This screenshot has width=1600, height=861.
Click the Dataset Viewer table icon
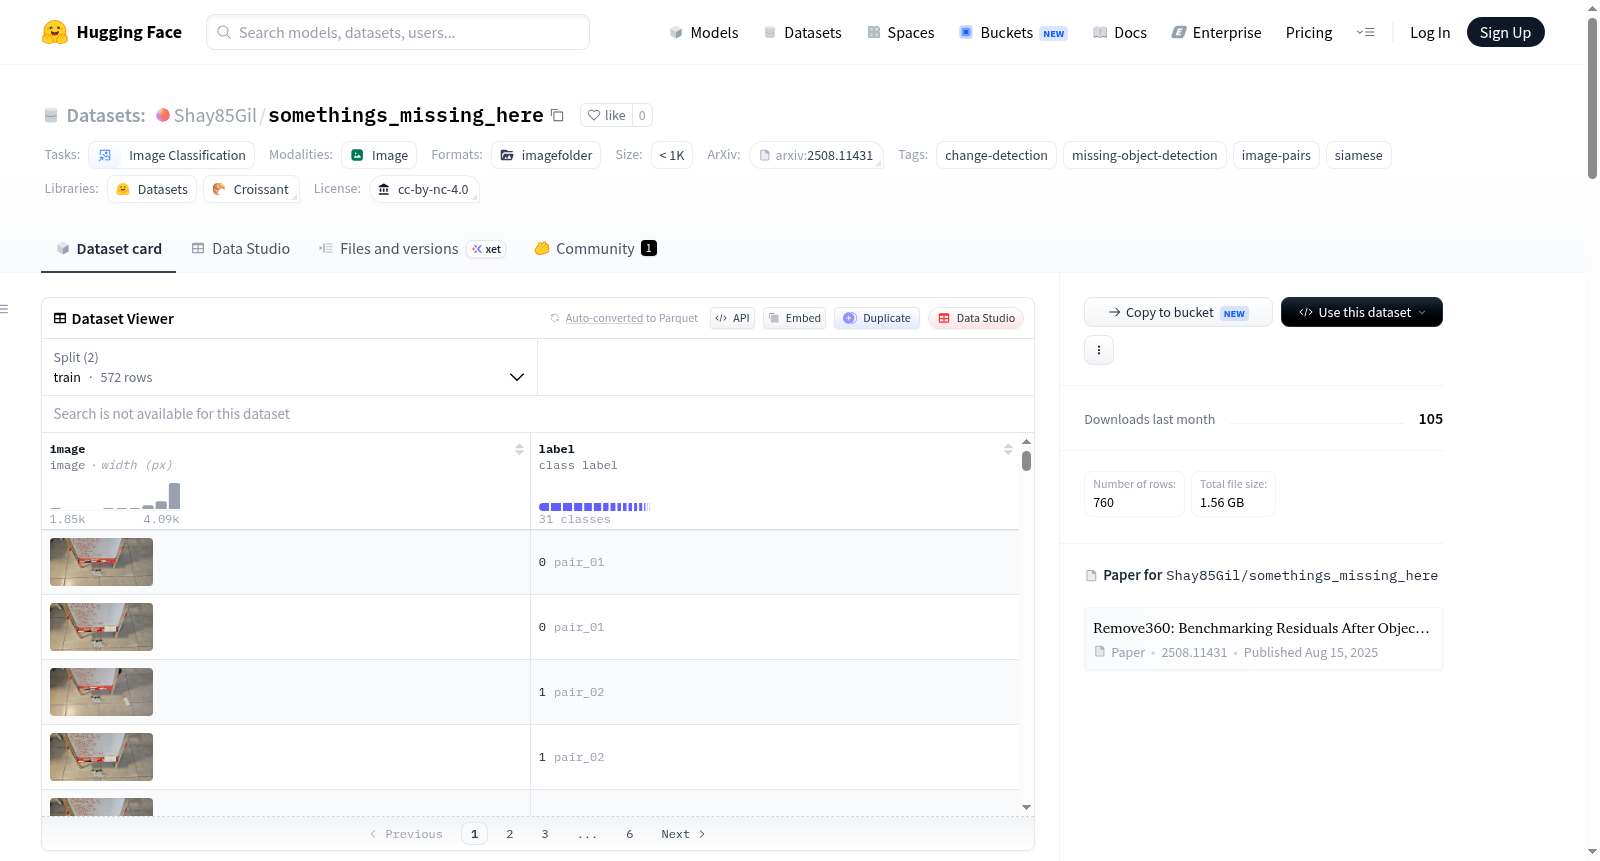click(60, 318)
